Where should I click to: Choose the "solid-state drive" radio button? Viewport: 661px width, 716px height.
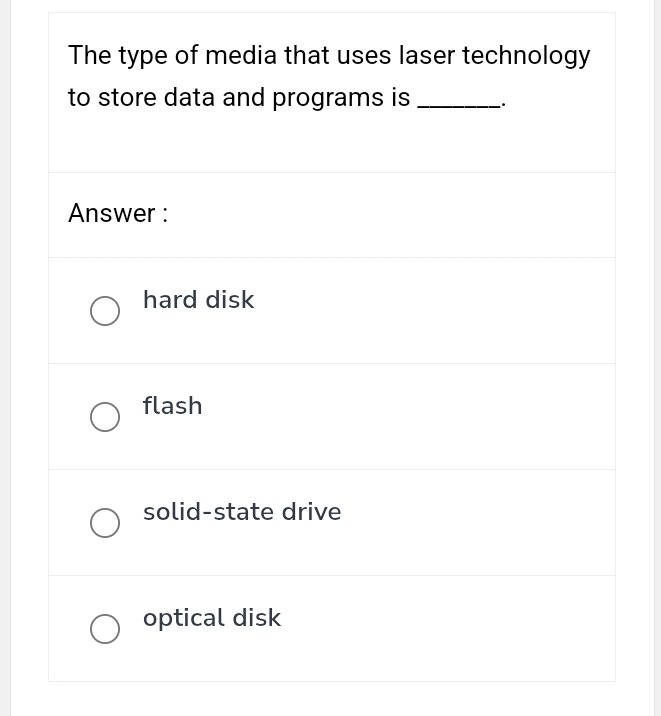105,523
